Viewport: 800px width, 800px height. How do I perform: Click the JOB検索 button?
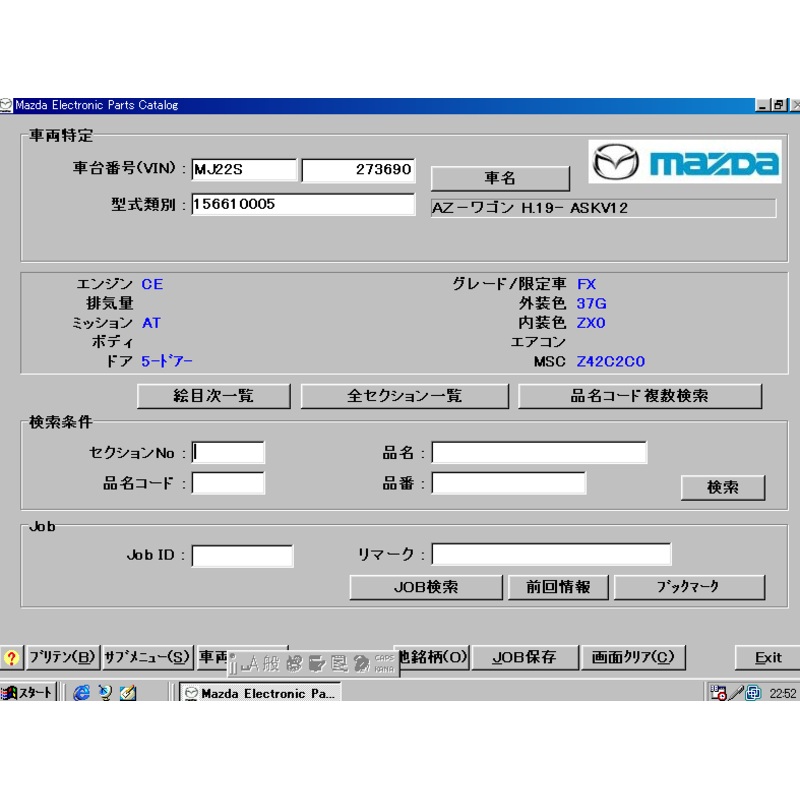426,587
